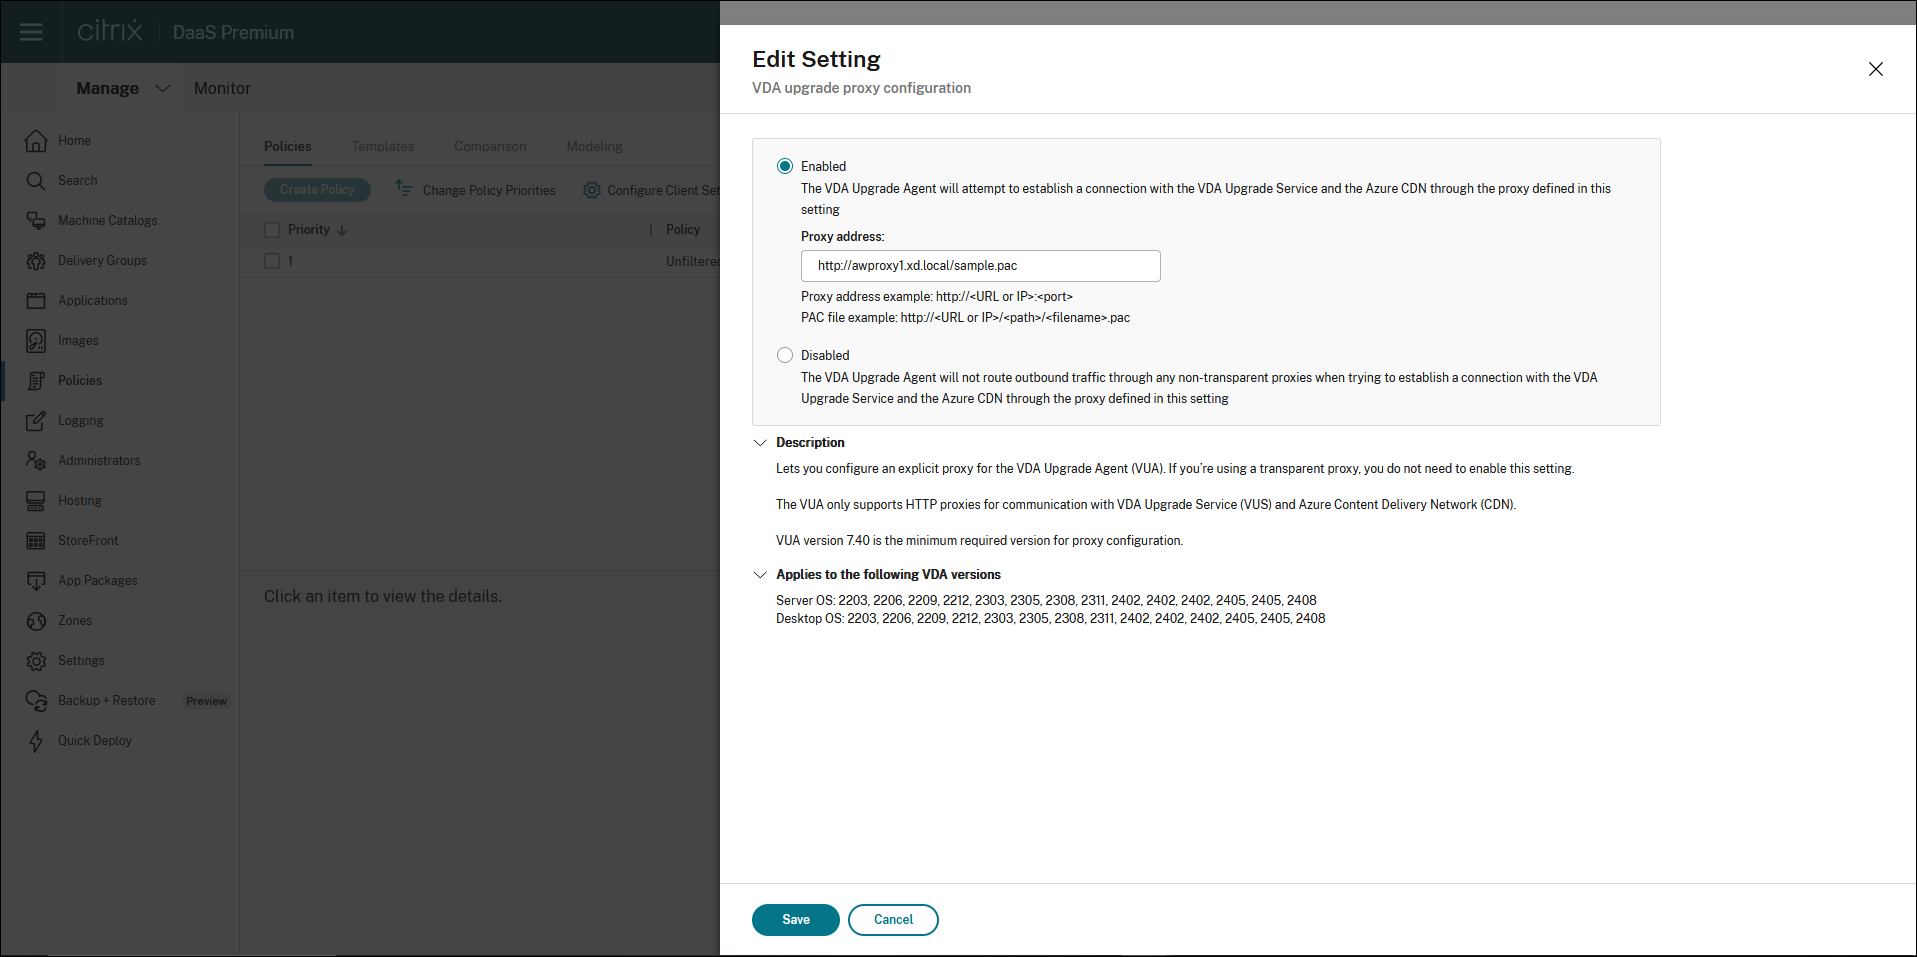Click the Priority column header
1917x957 pixels.
pos(309,230)
